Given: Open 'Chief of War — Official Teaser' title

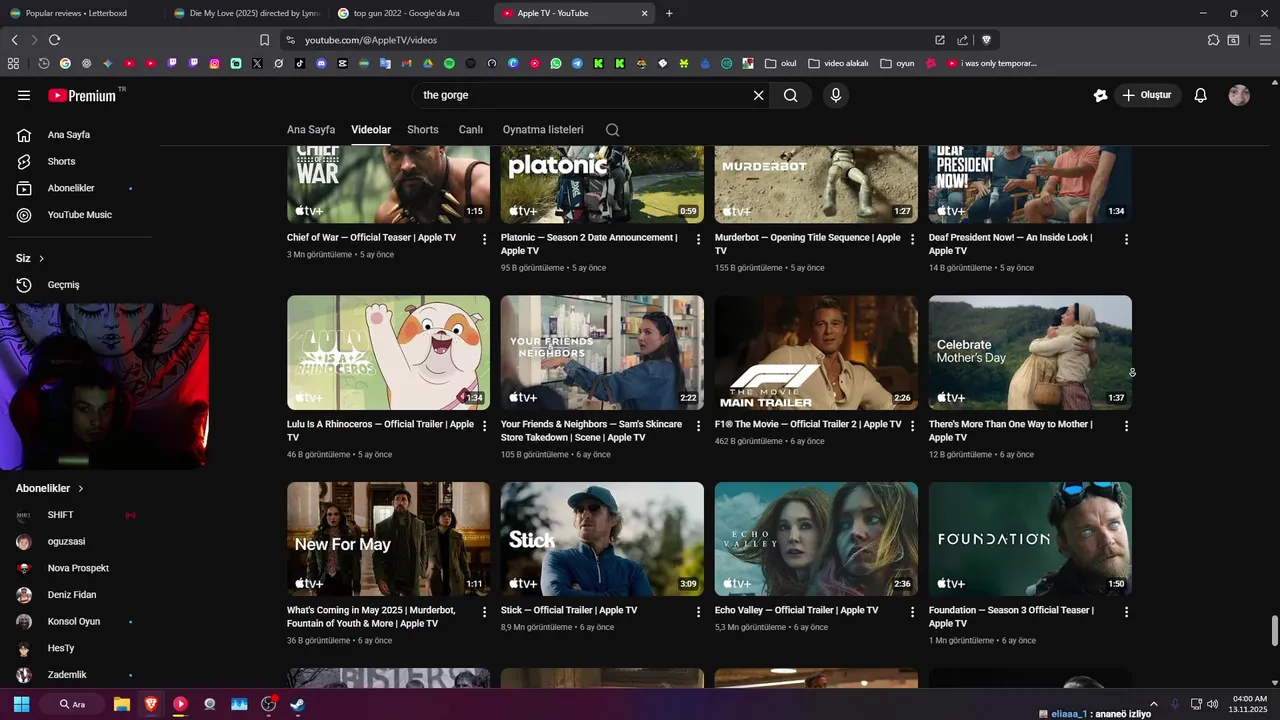Looking at the screenshot, I should (371, 238).
